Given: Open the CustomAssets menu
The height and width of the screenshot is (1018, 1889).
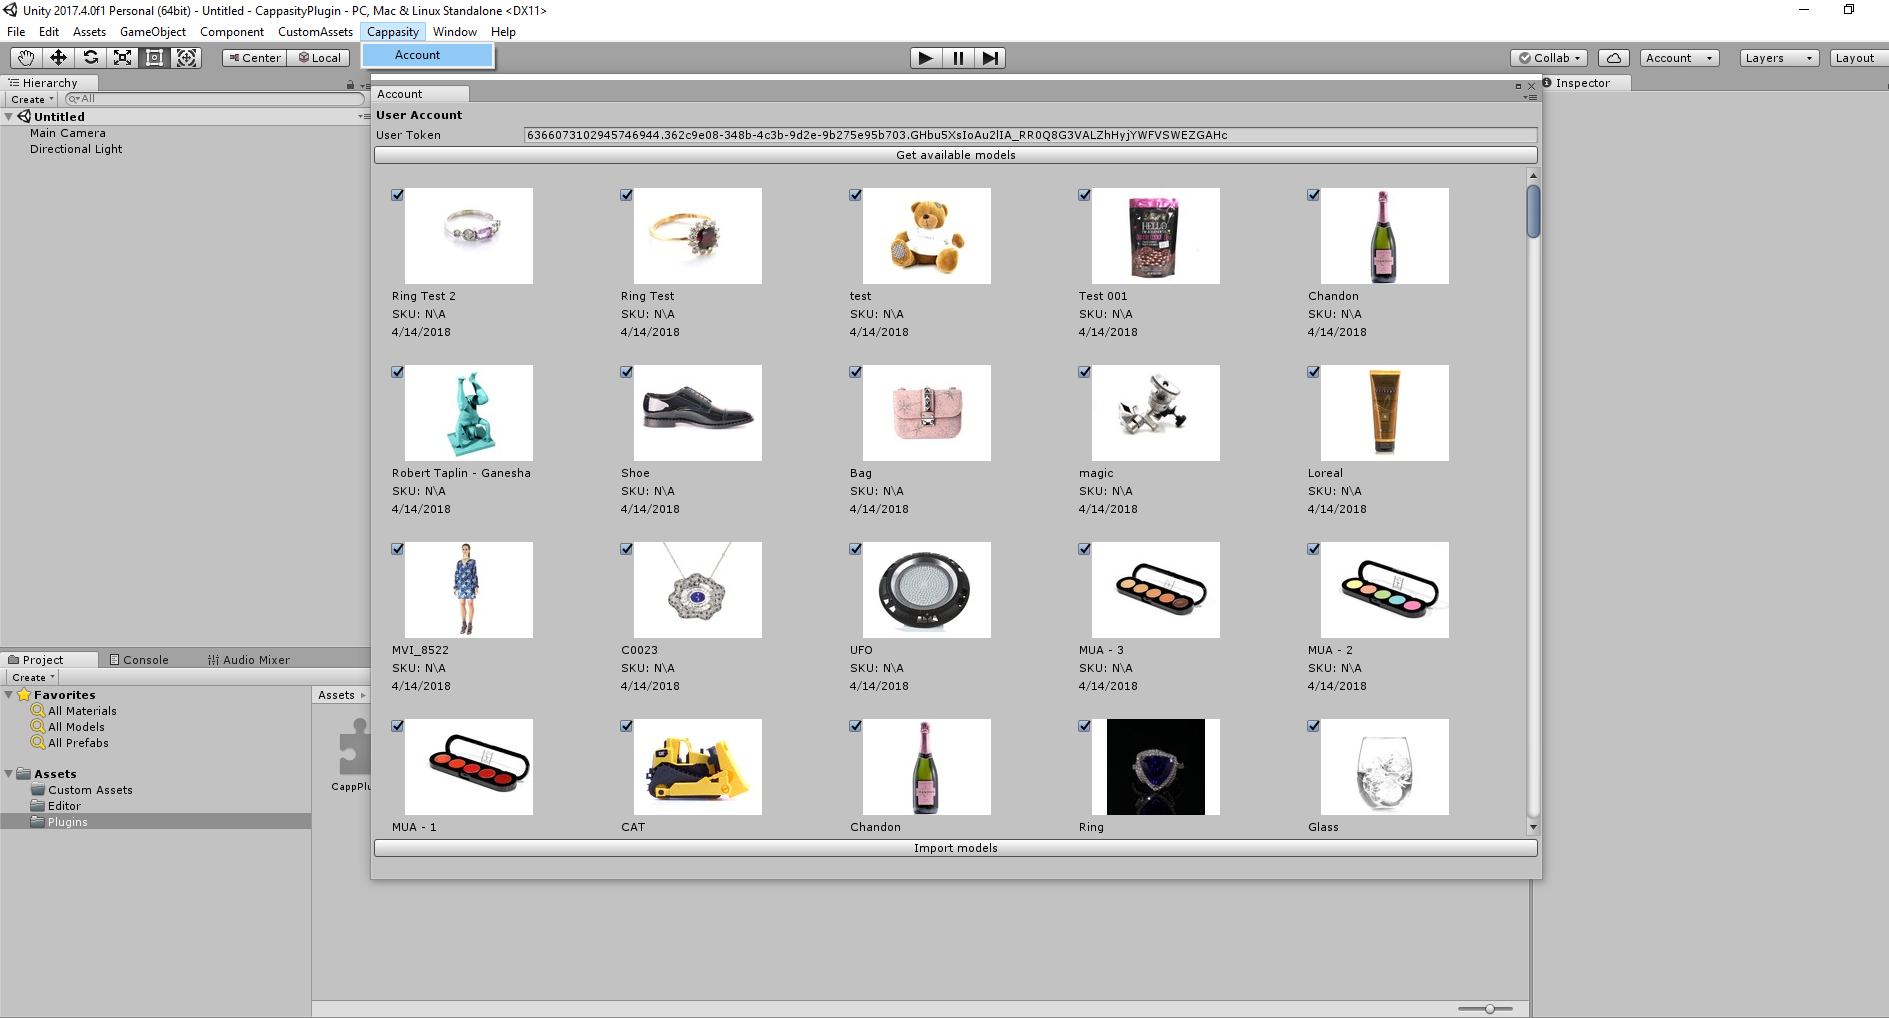Looking at the screenshot, I should coord(315,32).
